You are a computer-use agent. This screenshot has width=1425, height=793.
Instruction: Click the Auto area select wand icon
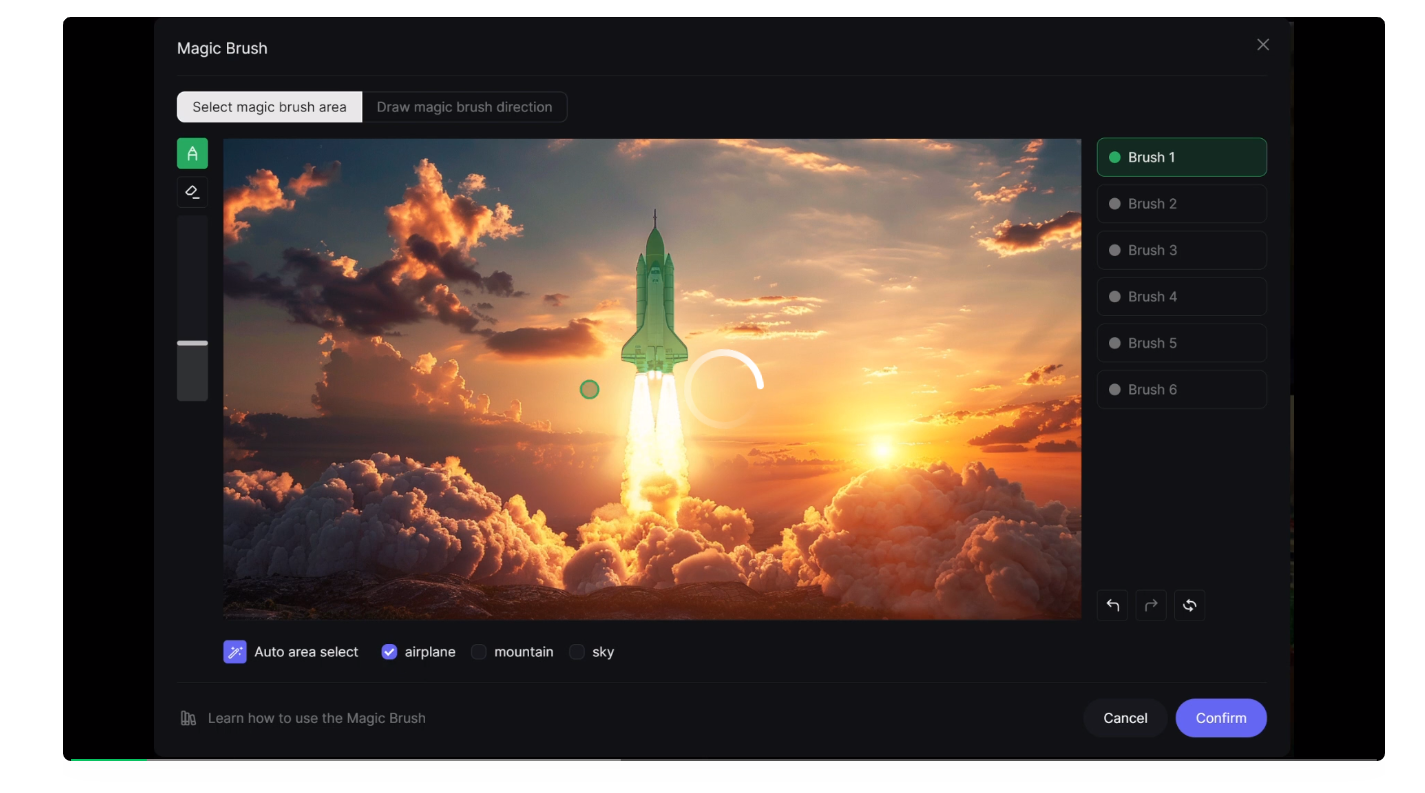pyautogui.click(x=235, y=652)
